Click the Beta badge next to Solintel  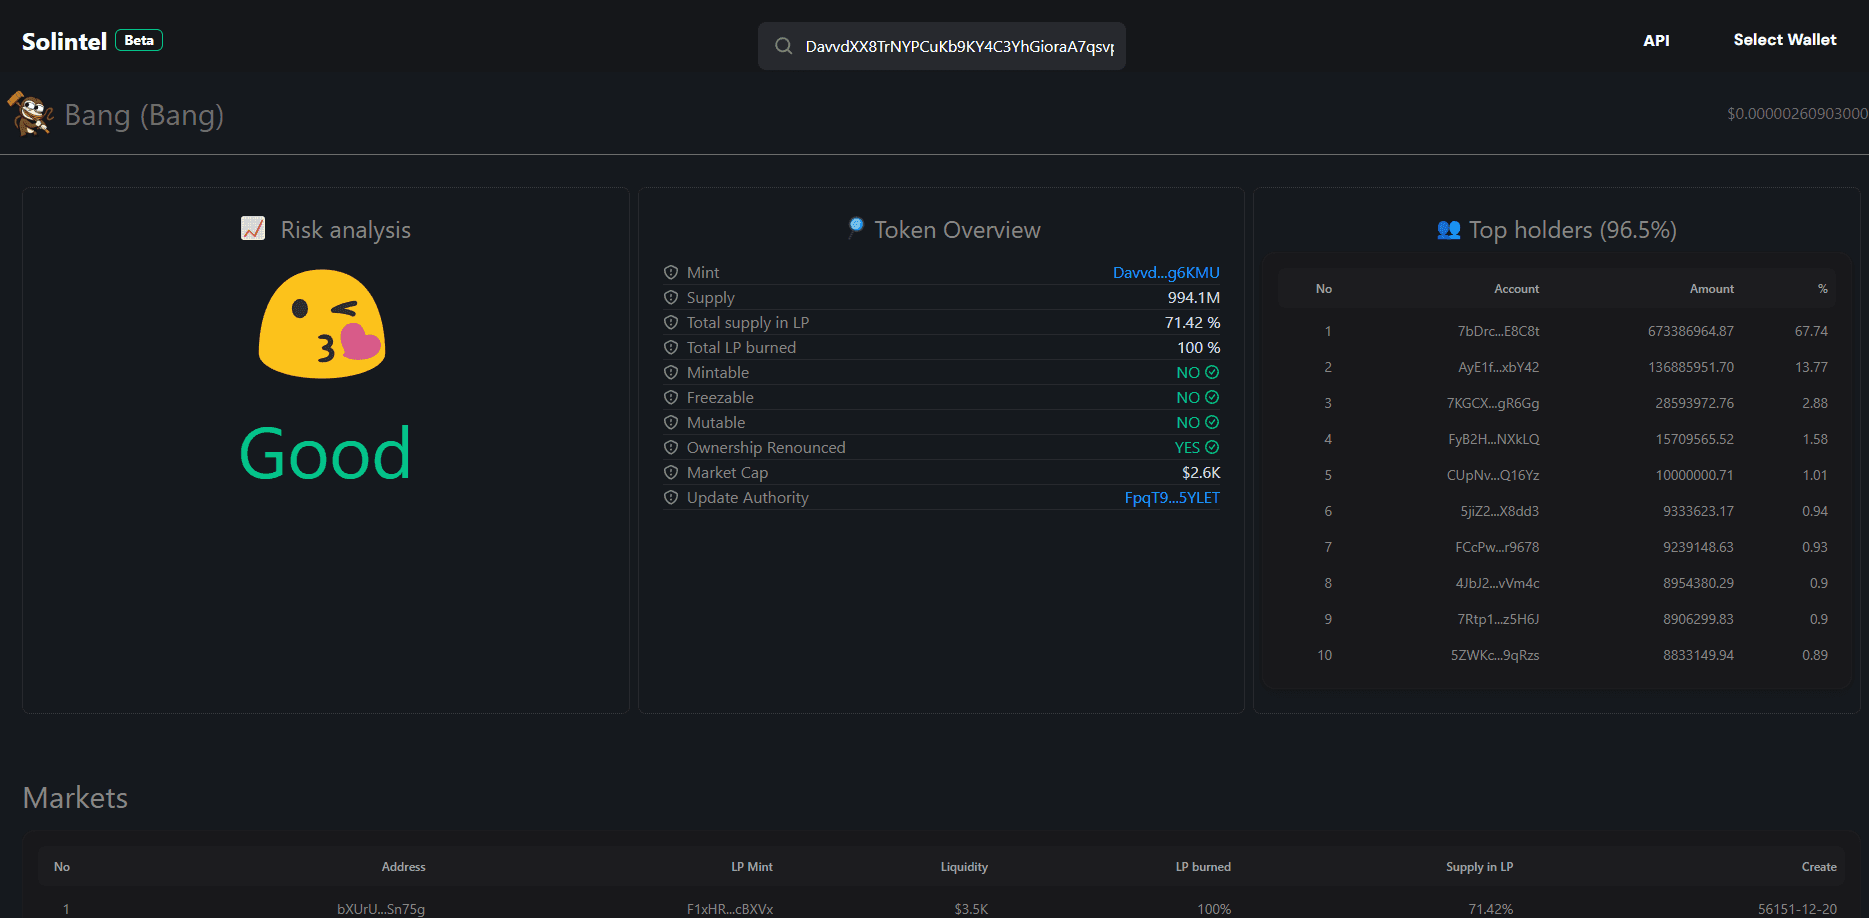click(x=139, y=40)
